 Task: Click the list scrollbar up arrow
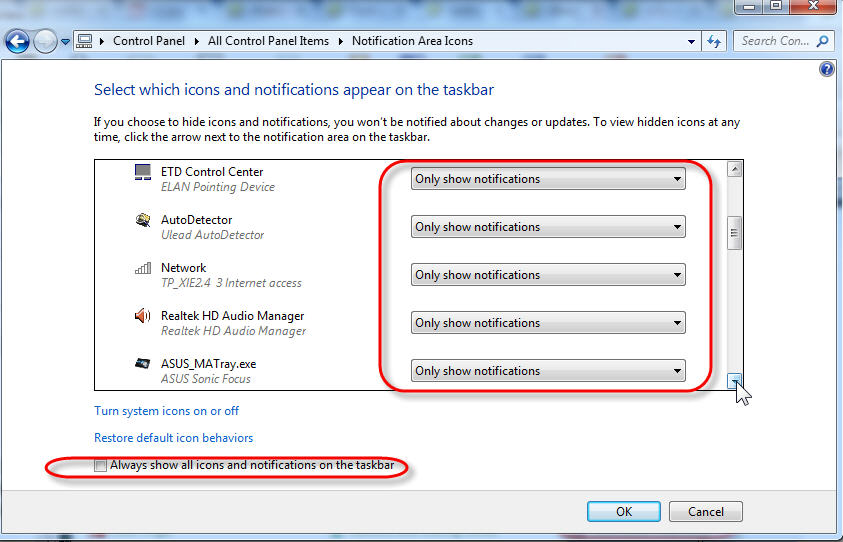click(x=734, y=169)
